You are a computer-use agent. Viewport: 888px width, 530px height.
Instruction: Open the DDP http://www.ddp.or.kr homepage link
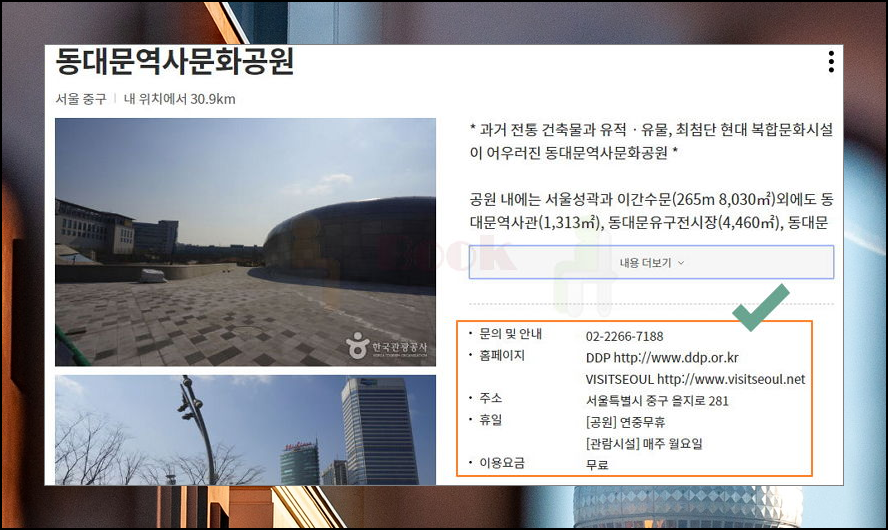point(662,358)
